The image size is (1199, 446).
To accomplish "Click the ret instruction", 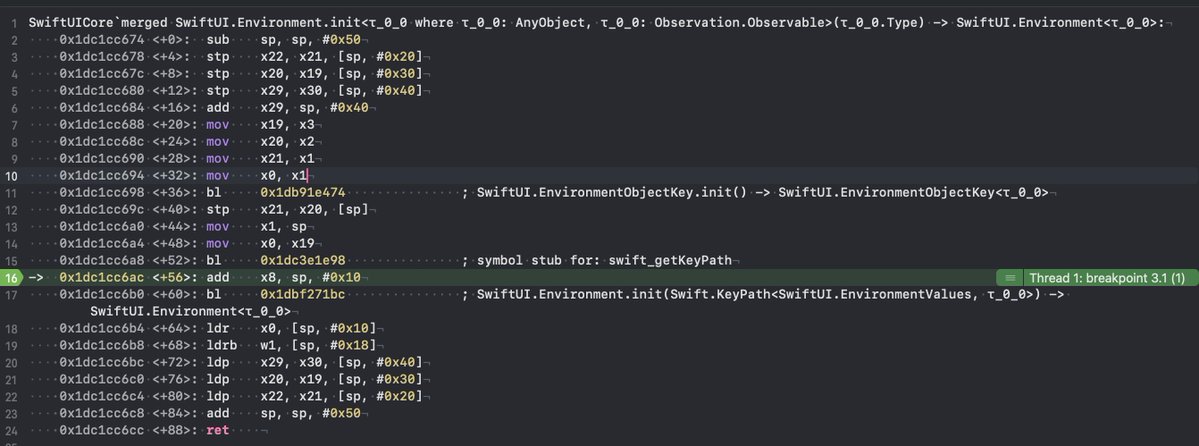I will point(217,431).
